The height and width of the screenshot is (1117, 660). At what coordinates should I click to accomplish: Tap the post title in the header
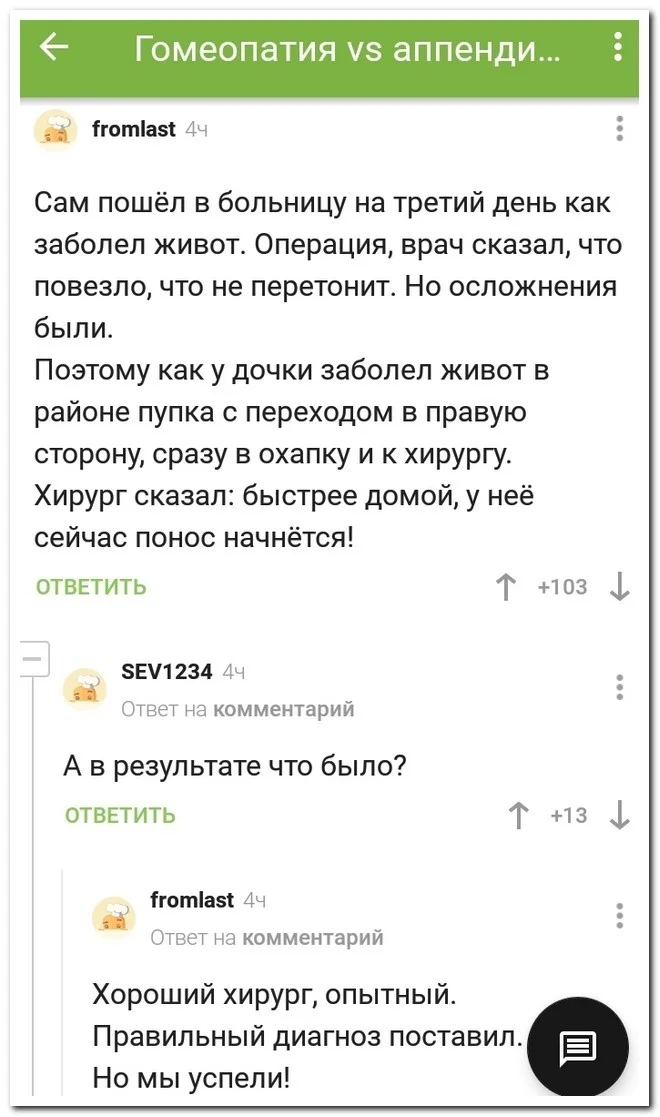347,47
